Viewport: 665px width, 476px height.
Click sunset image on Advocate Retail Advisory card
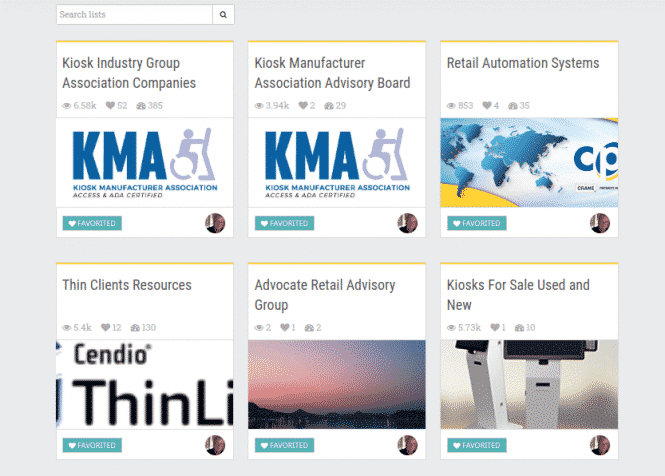coord(337,384)
